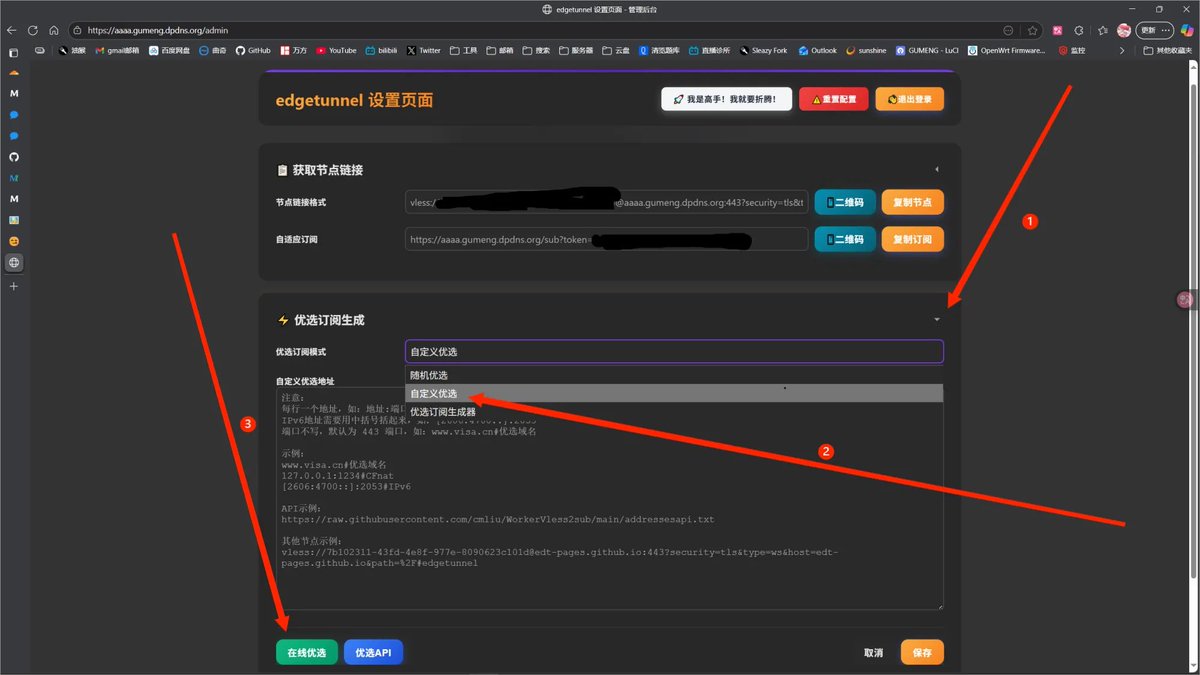This screenshot has width=1200, height=675.
Task: Reload the current page
Action: (33, 30)
